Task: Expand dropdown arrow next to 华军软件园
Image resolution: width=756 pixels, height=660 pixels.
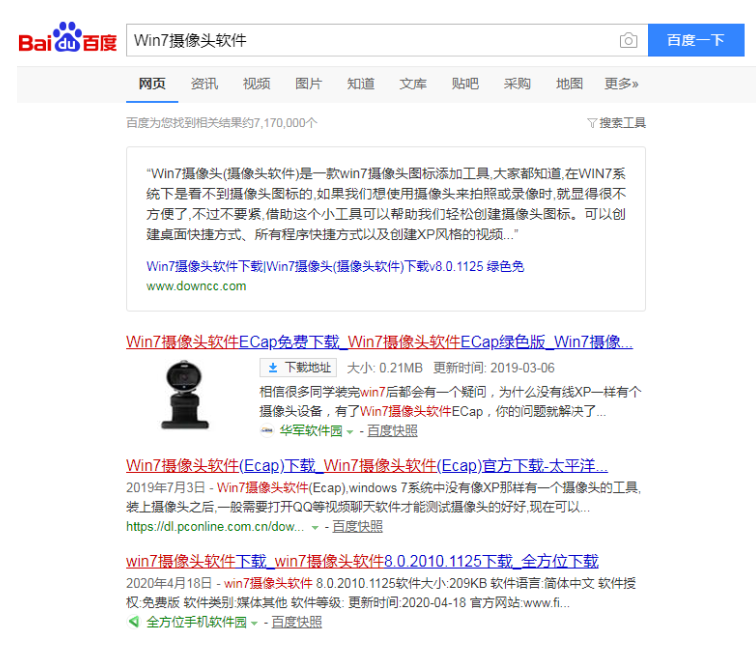Action: point(350,431)
